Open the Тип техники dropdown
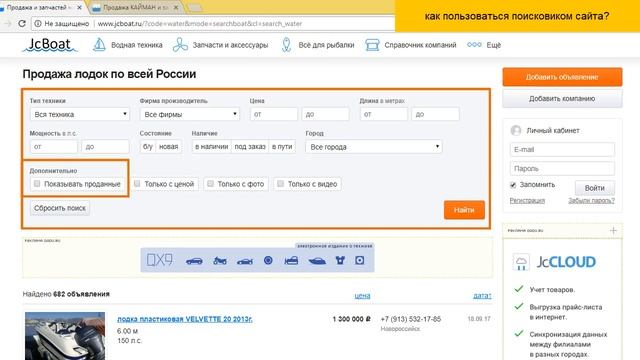 80,114
